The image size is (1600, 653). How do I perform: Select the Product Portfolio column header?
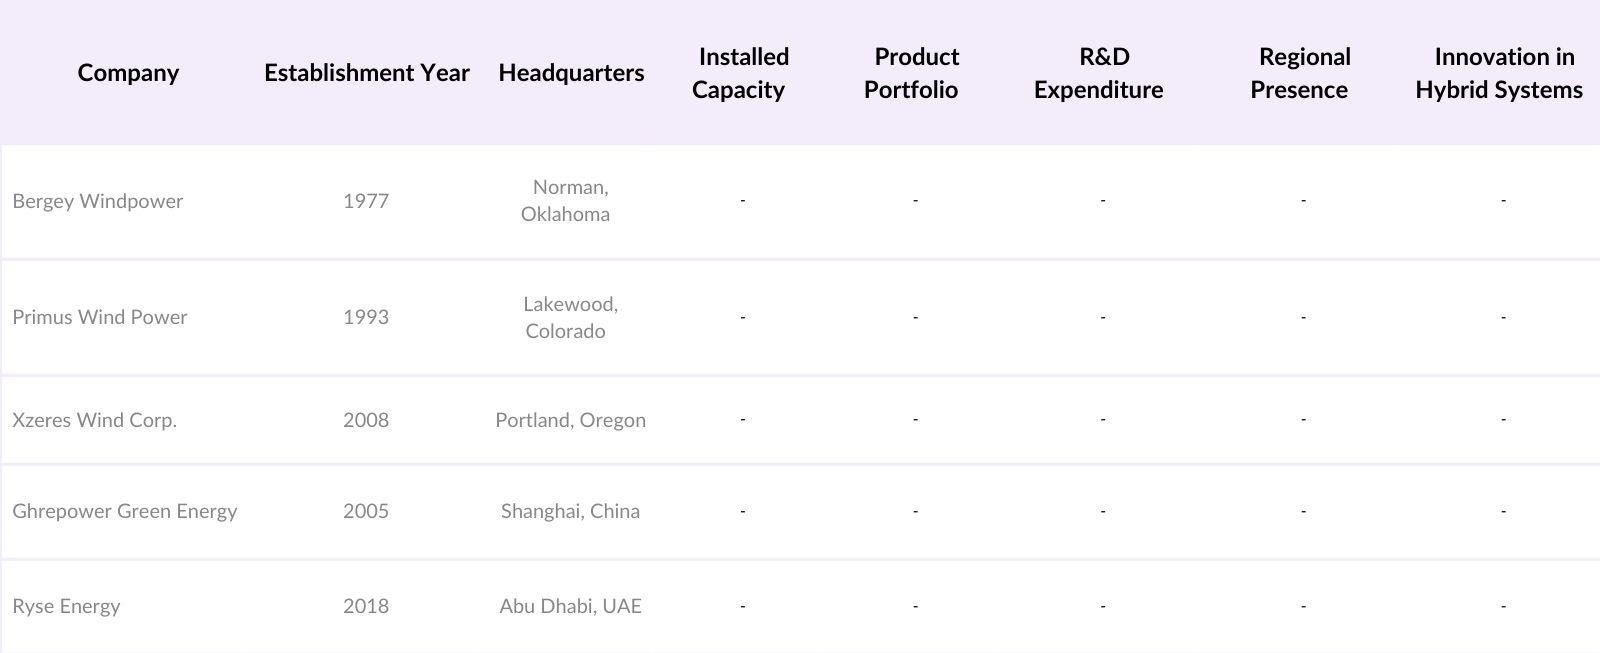pyautogui.click(x=913, y=73)
